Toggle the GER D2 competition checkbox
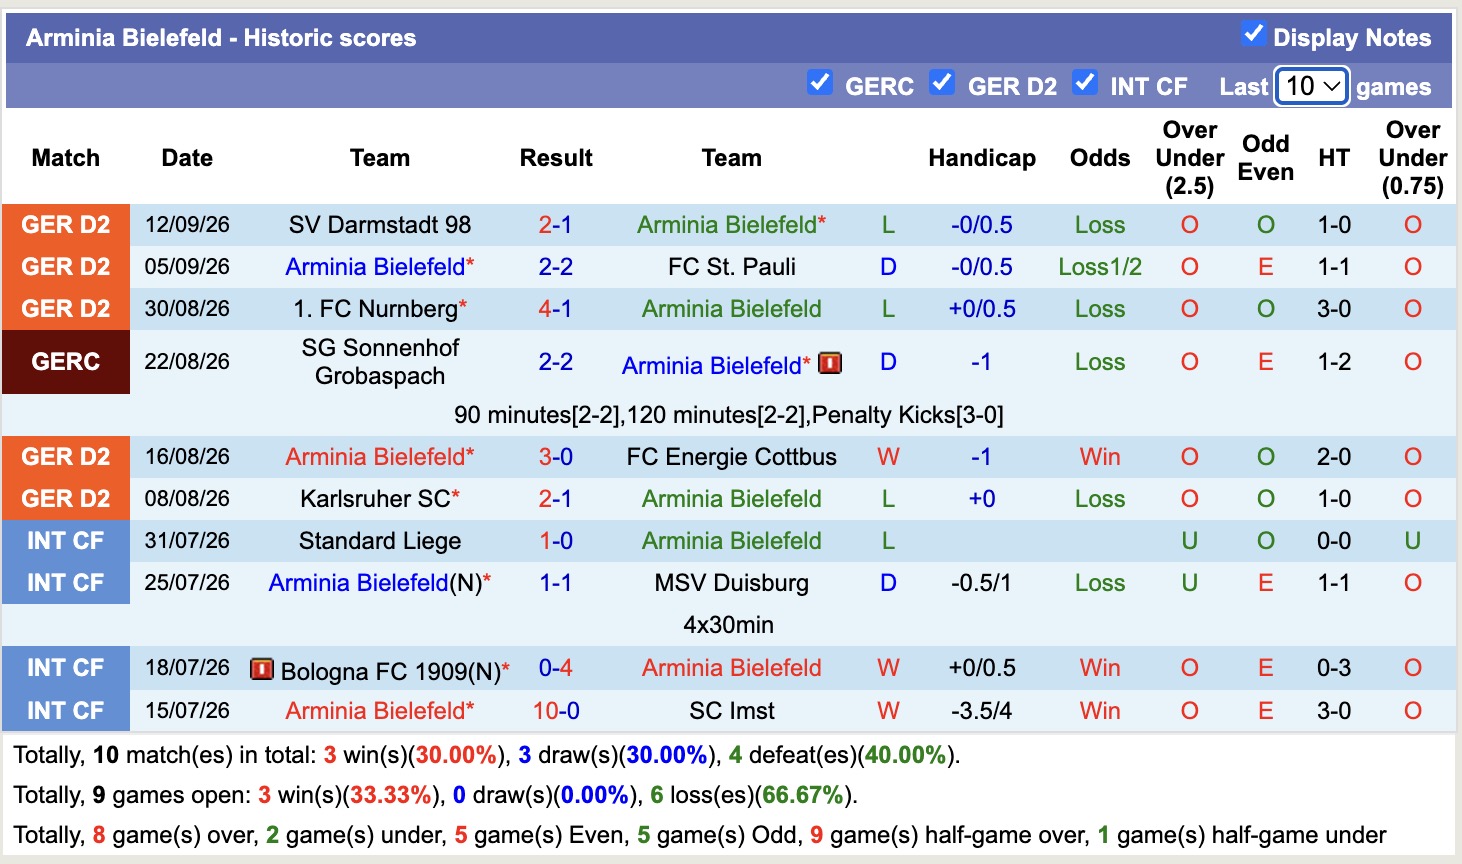The height and width of the screenshot is (864, 1462). click(x=942, y=82)
